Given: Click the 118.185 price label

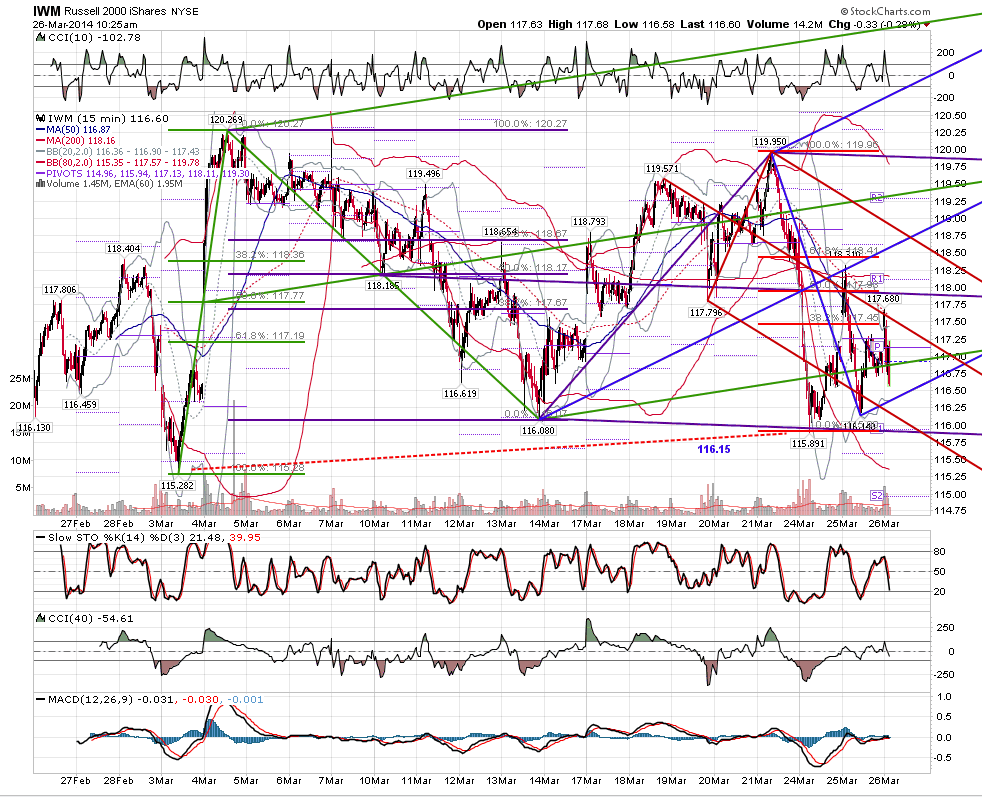Looking at the screenshot, I should coord(383,285).
